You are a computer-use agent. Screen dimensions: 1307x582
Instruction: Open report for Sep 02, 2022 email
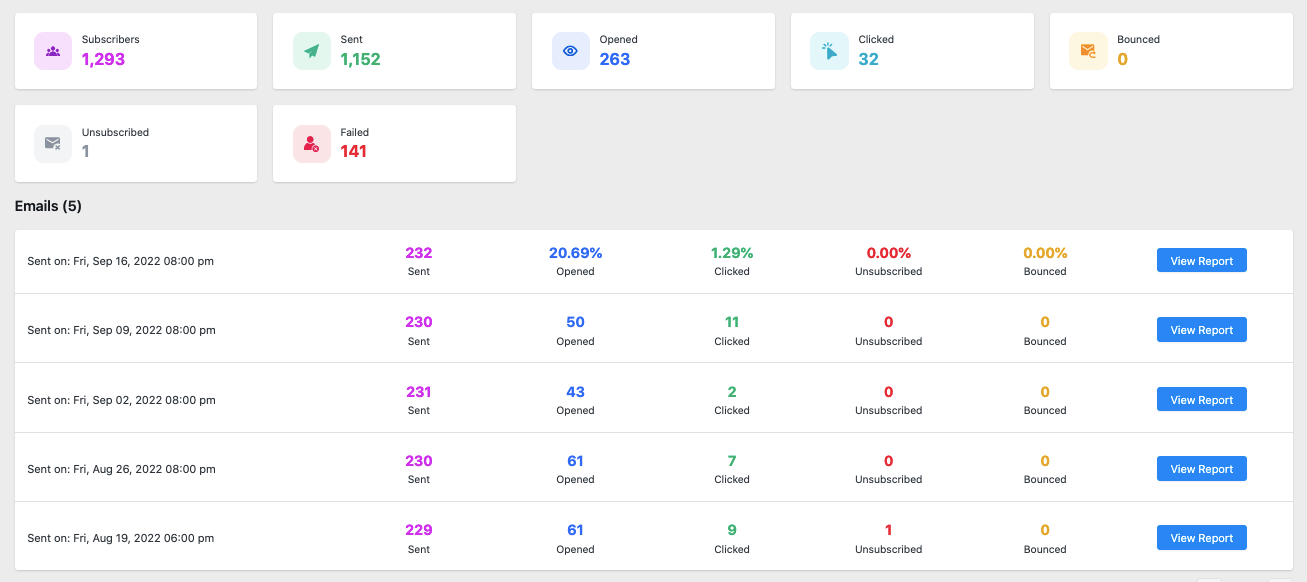(1201, 400)
